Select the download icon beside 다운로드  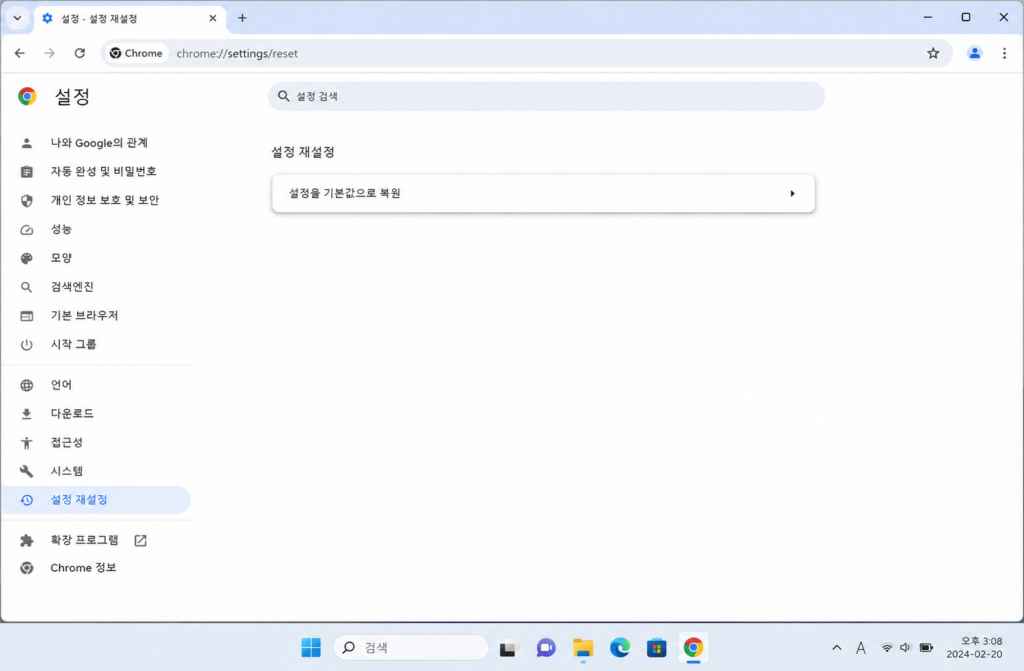(x=27, y=414)
